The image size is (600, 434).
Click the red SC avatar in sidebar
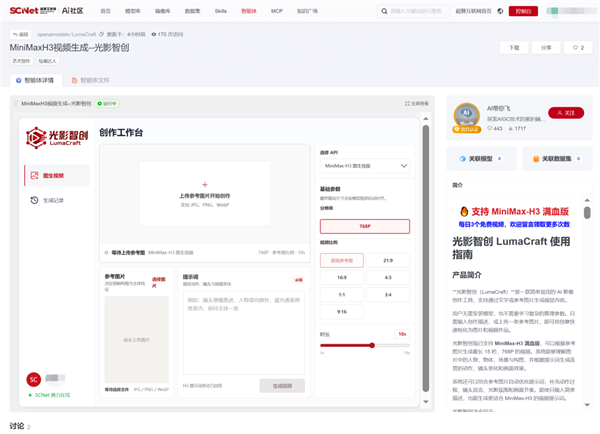pos(34,379)
